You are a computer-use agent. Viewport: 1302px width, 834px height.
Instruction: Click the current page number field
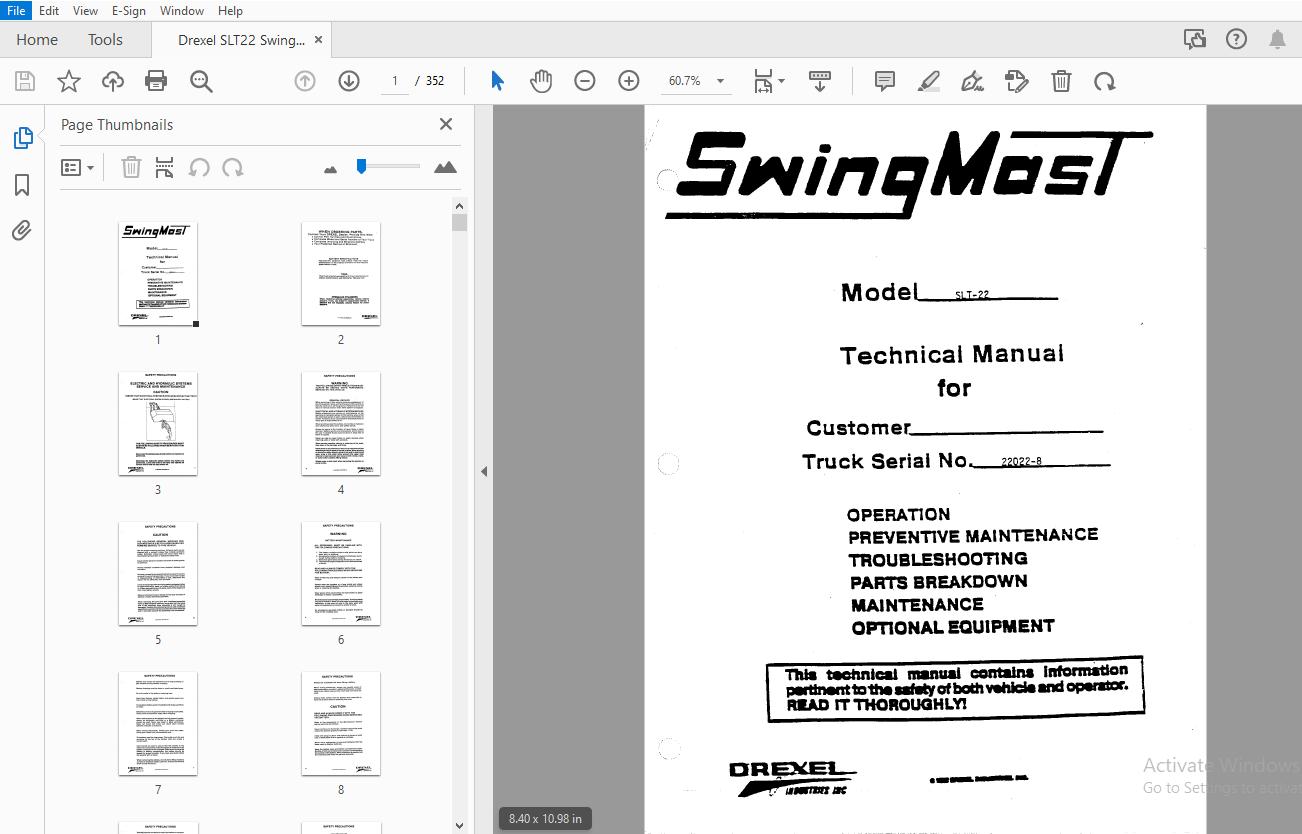(394, 81)
